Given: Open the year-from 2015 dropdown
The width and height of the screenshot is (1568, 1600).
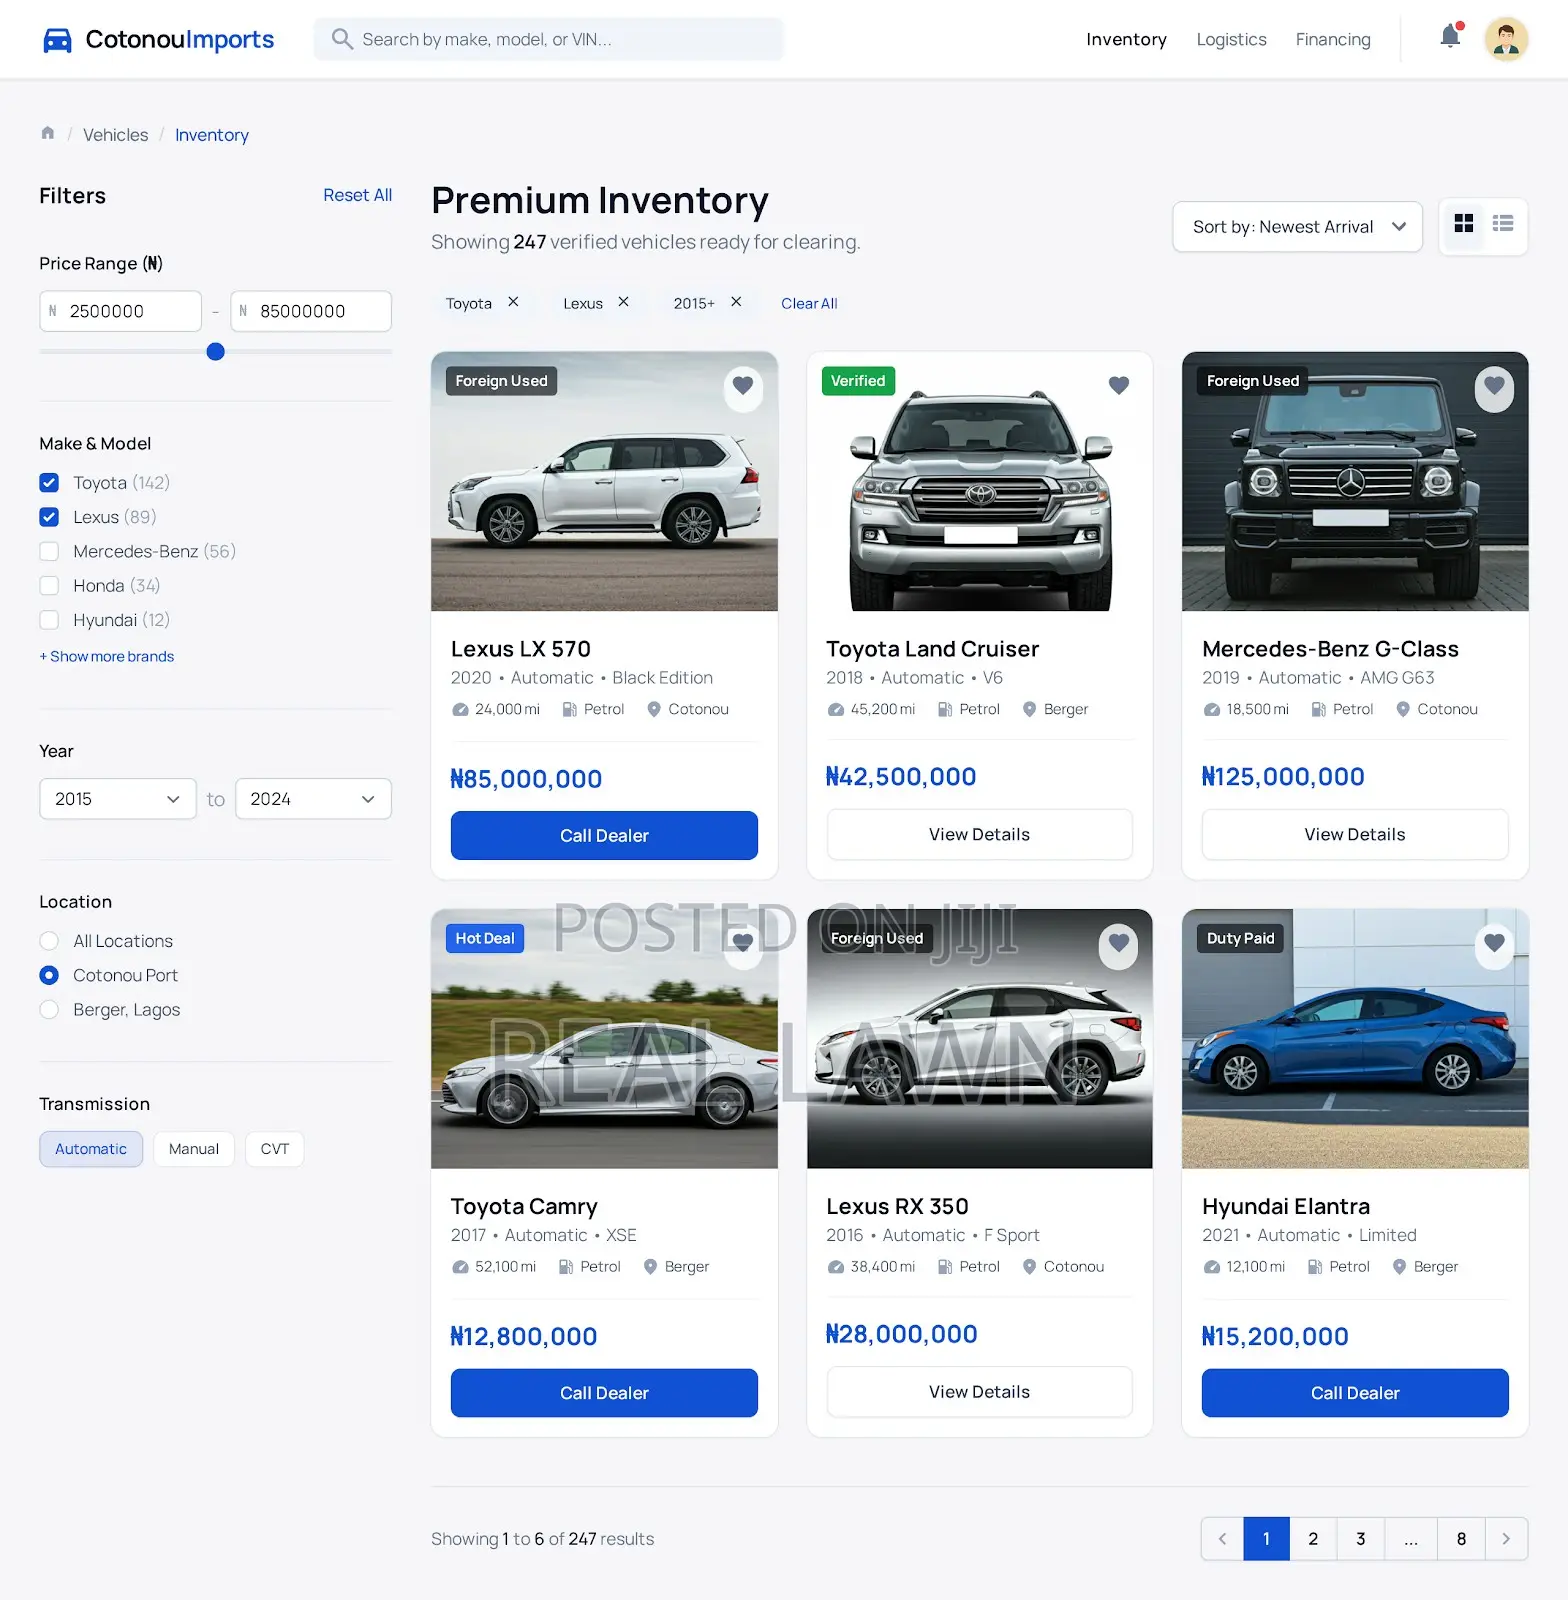Looking at the screenshot, I should coord(118,799).
